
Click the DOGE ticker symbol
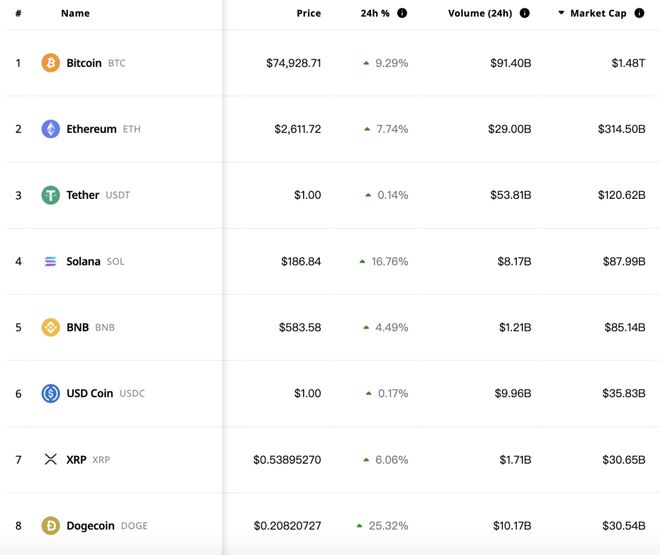[x=134, y=526]
